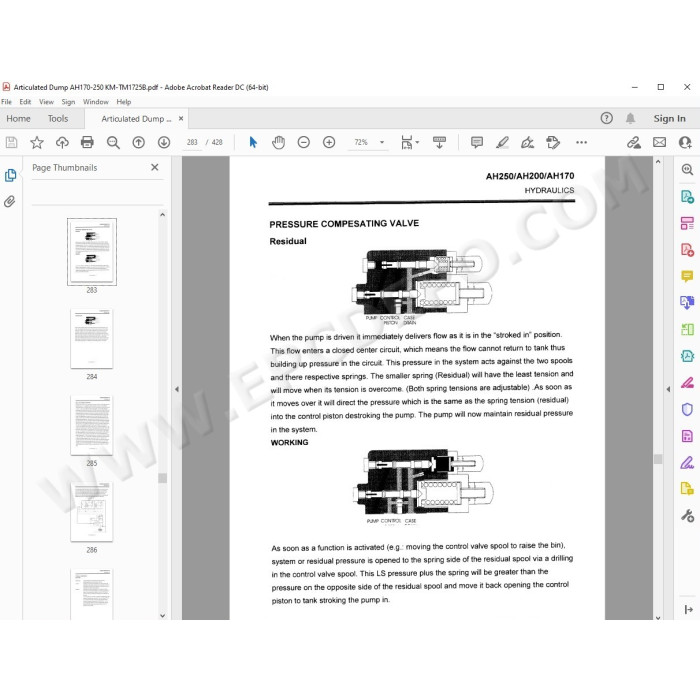Open the Sign document pen icon

527,142
